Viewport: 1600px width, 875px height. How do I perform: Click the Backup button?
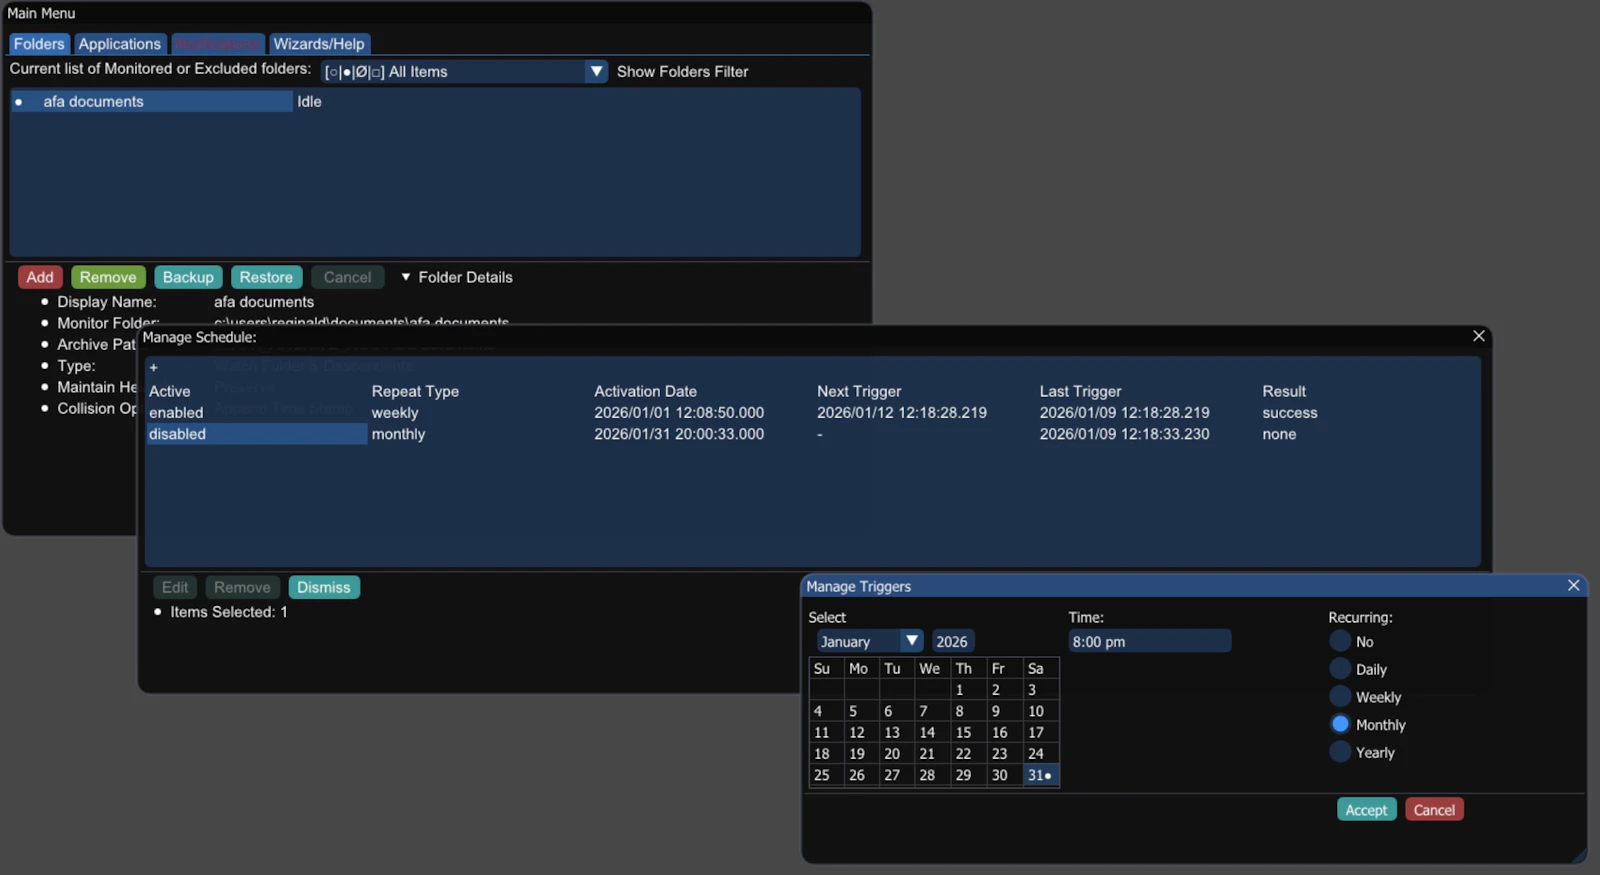tap(188, 277)
